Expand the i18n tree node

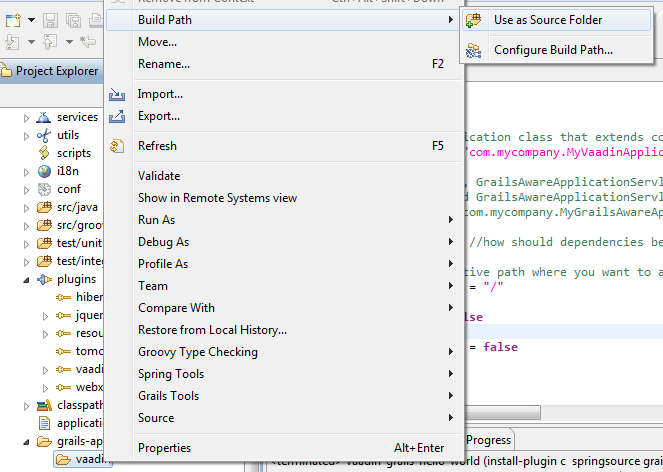pos(26,172)
